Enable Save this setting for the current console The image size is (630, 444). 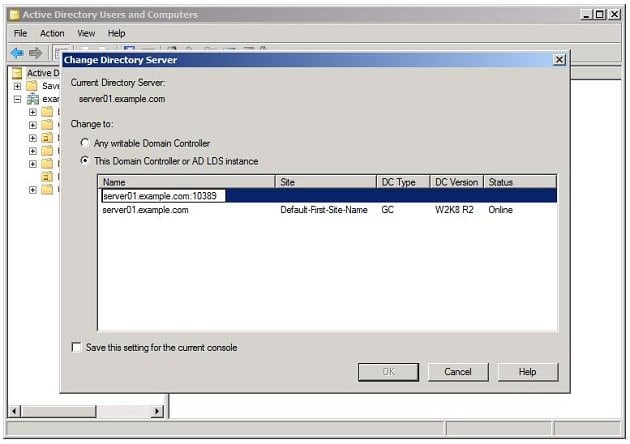tap(76, 347)
